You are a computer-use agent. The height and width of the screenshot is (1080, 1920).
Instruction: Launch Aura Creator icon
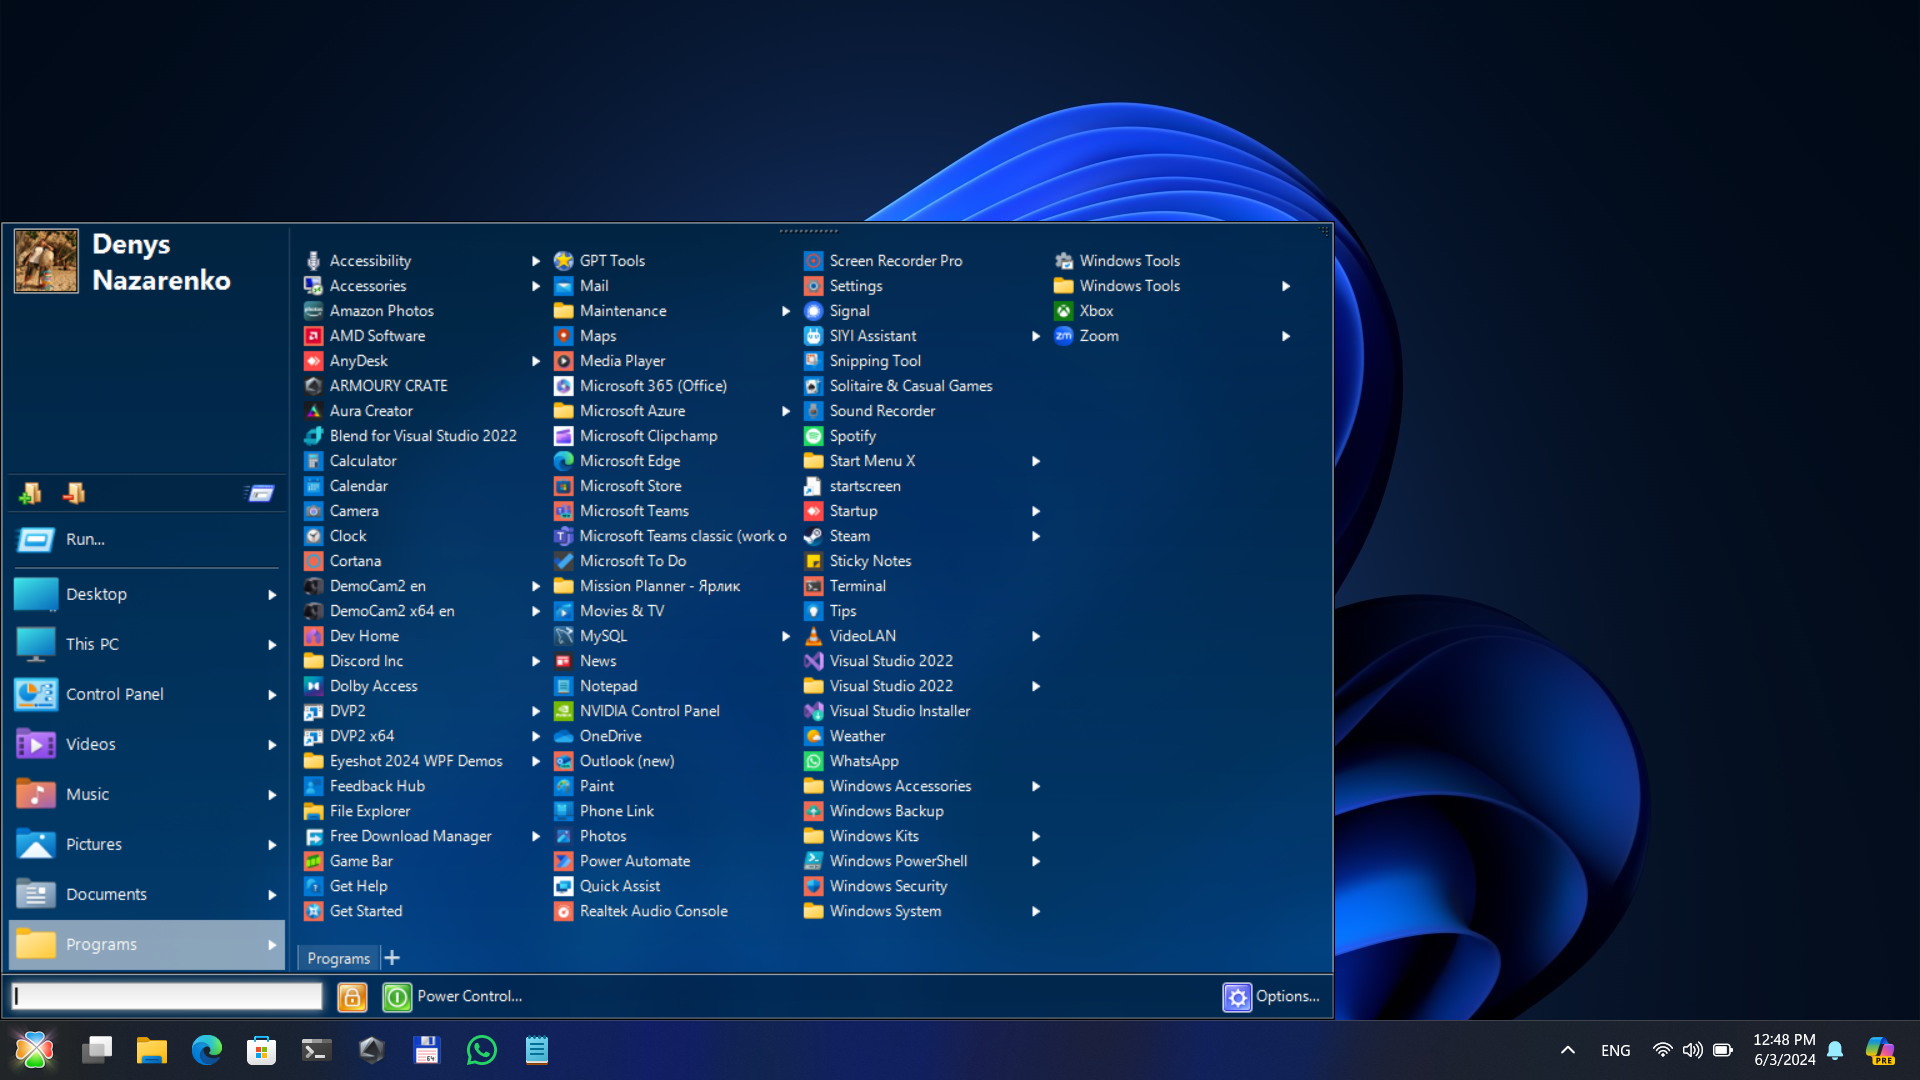[x=313, y=411]
